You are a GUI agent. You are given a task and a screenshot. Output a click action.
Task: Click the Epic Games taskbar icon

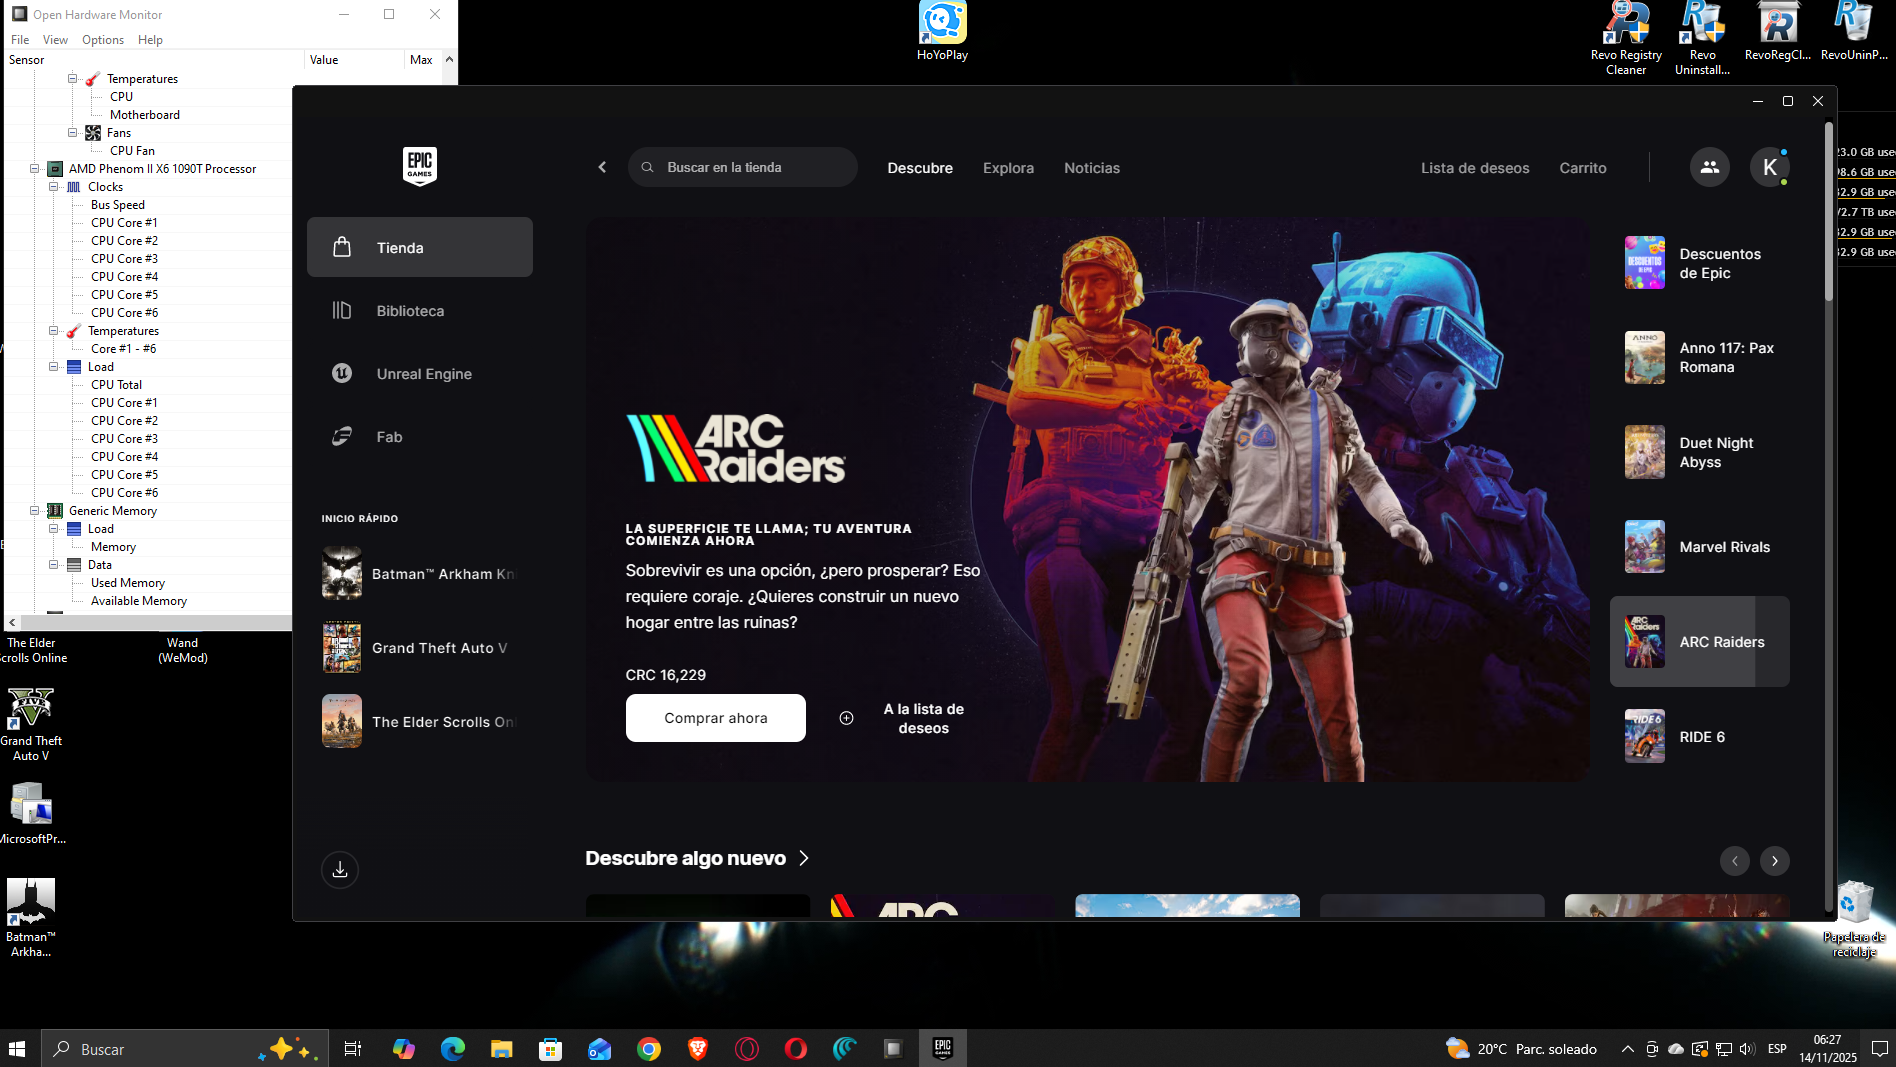[x=942, y=1048]
